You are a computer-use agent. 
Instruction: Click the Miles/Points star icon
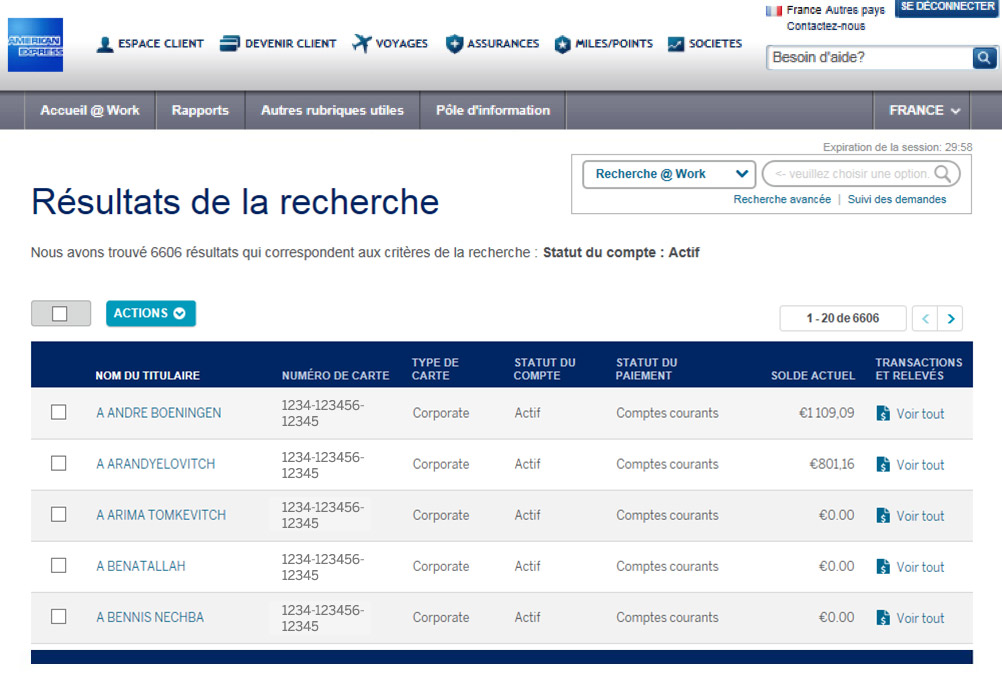pyautogui.click(x=562, y=44)
